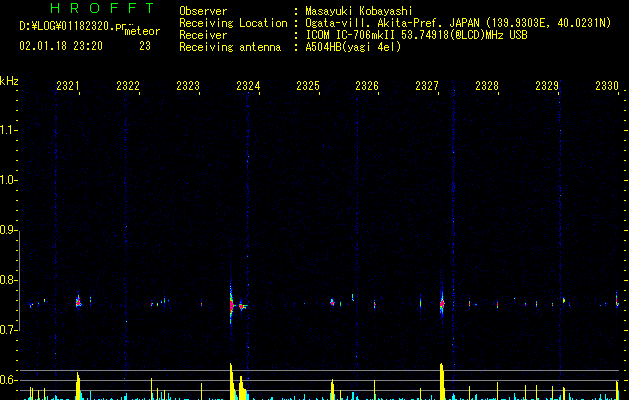Click the Receiving antenna label
Screen dimensions: 629x400
point(230,47)
